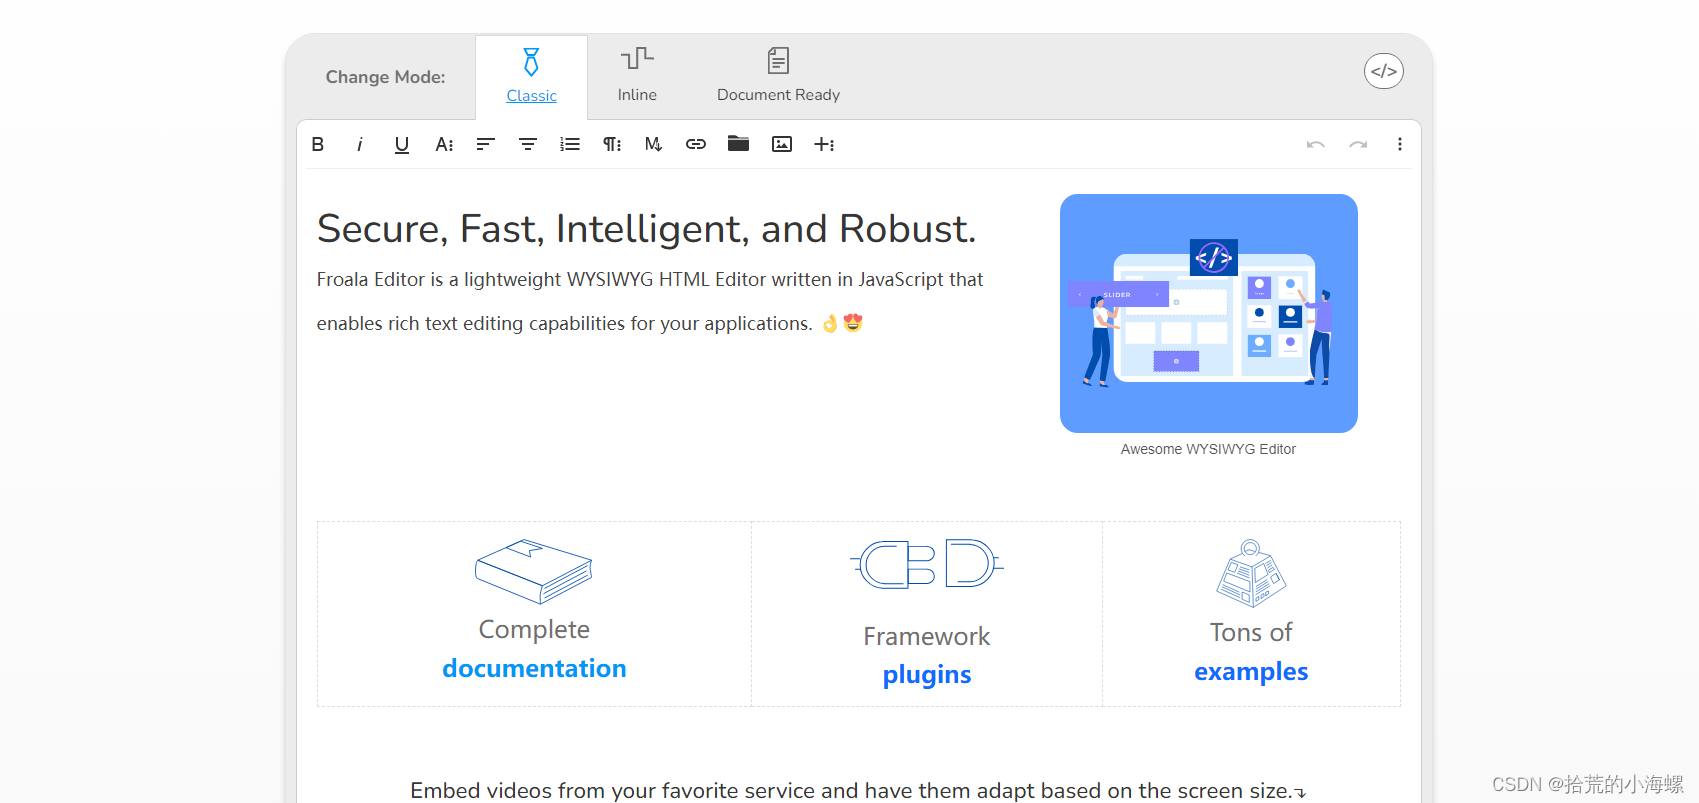Select the WYSIWYG editor illustration image

coord(1209,313)
